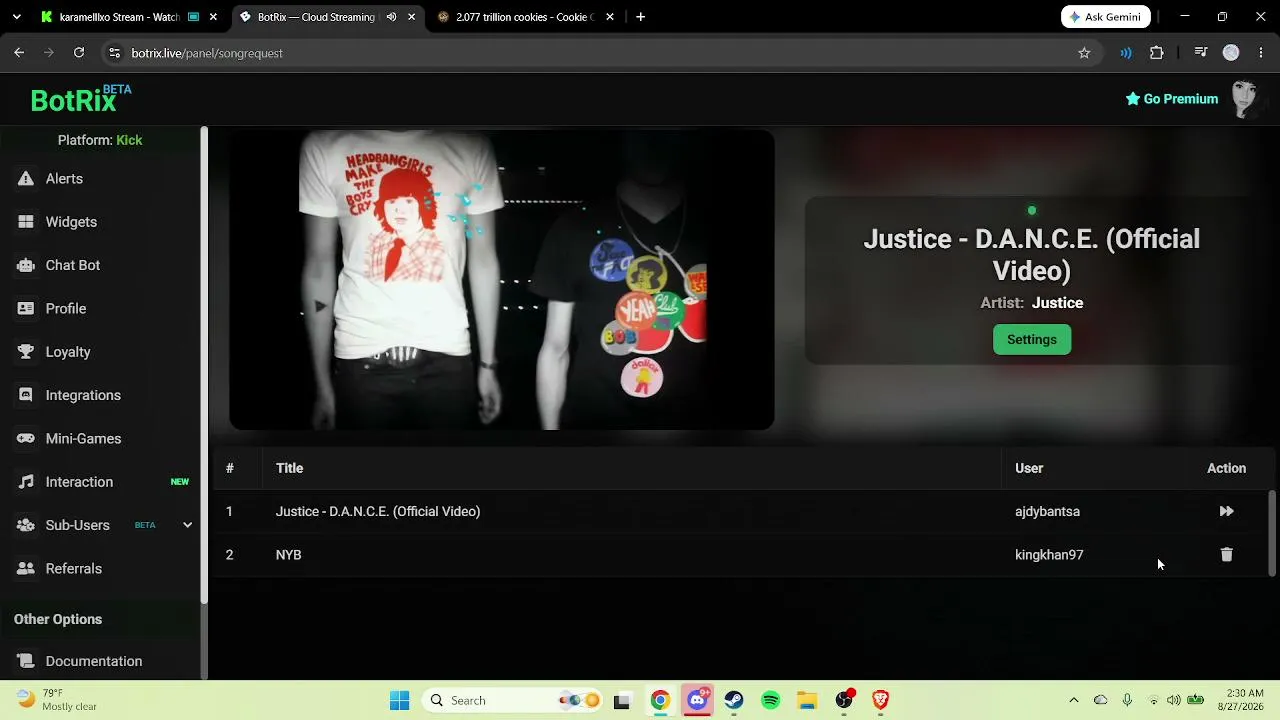
Task: Open the Chrome three-dot menu
Action: 1262,53
